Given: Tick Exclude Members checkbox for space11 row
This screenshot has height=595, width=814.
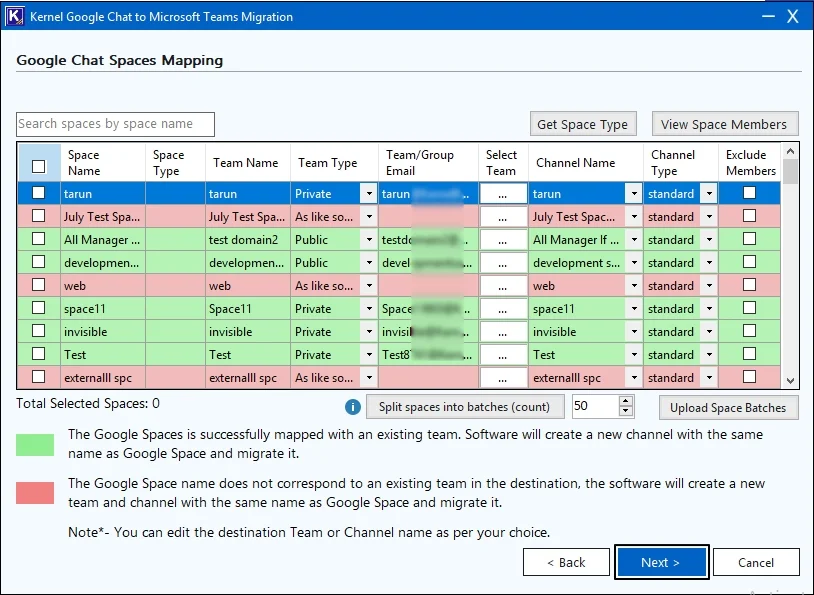Looking at the screenshot, I should coord(749,308).
